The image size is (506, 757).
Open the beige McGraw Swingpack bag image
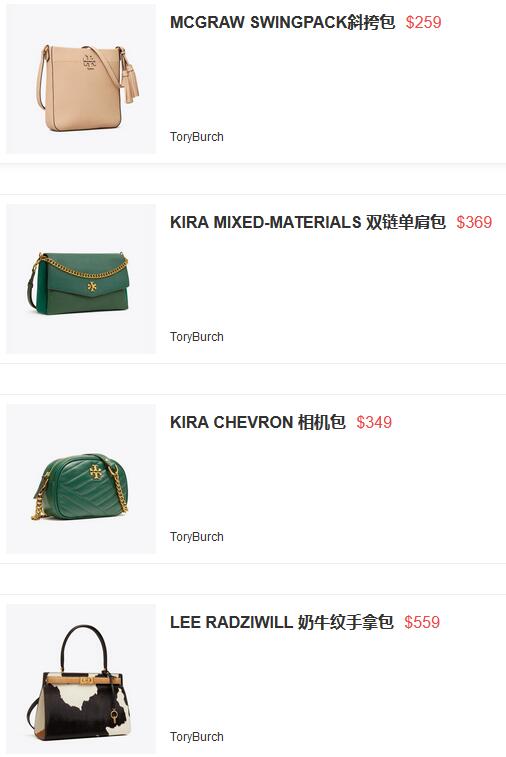[x=81, y=79]
